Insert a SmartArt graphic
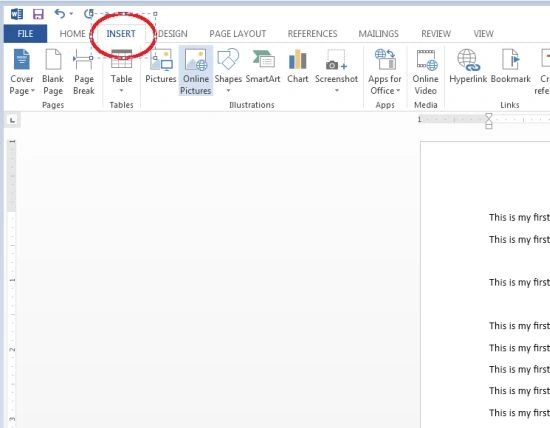Screen dimensions: 550x428 point(263,67)
